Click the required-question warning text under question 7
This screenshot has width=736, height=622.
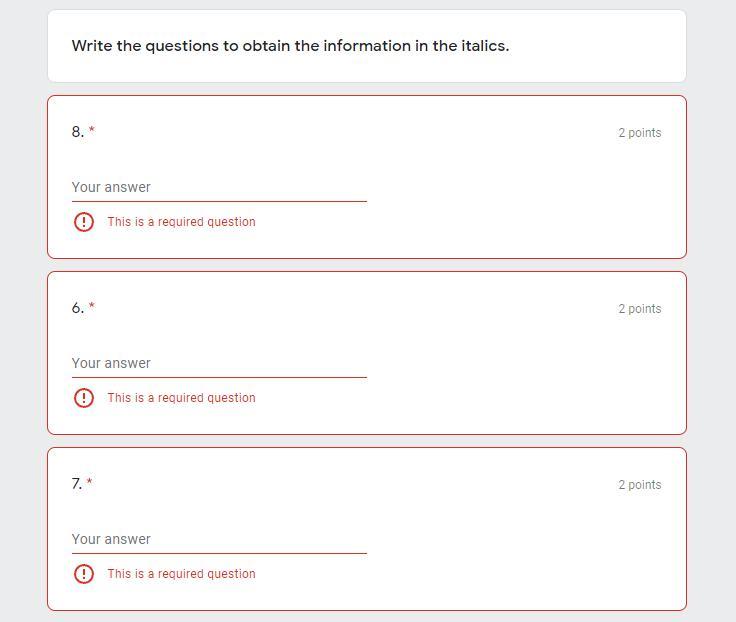click(181, 574)
